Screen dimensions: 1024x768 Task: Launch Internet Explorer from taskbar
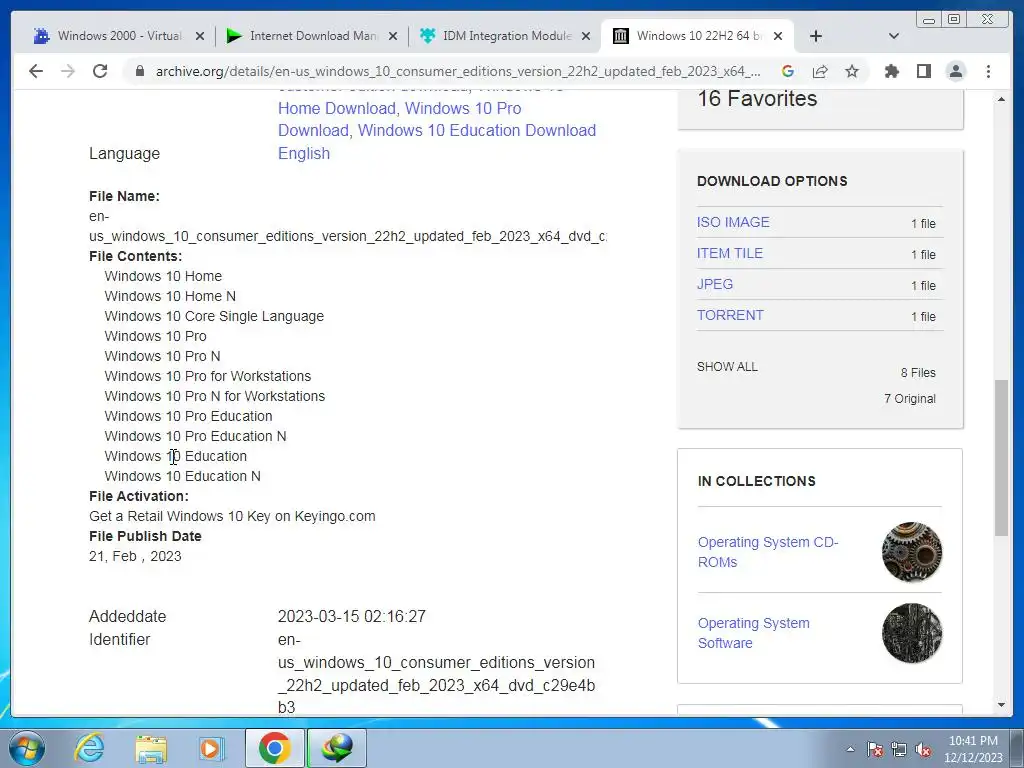click(x=89, y=748)
